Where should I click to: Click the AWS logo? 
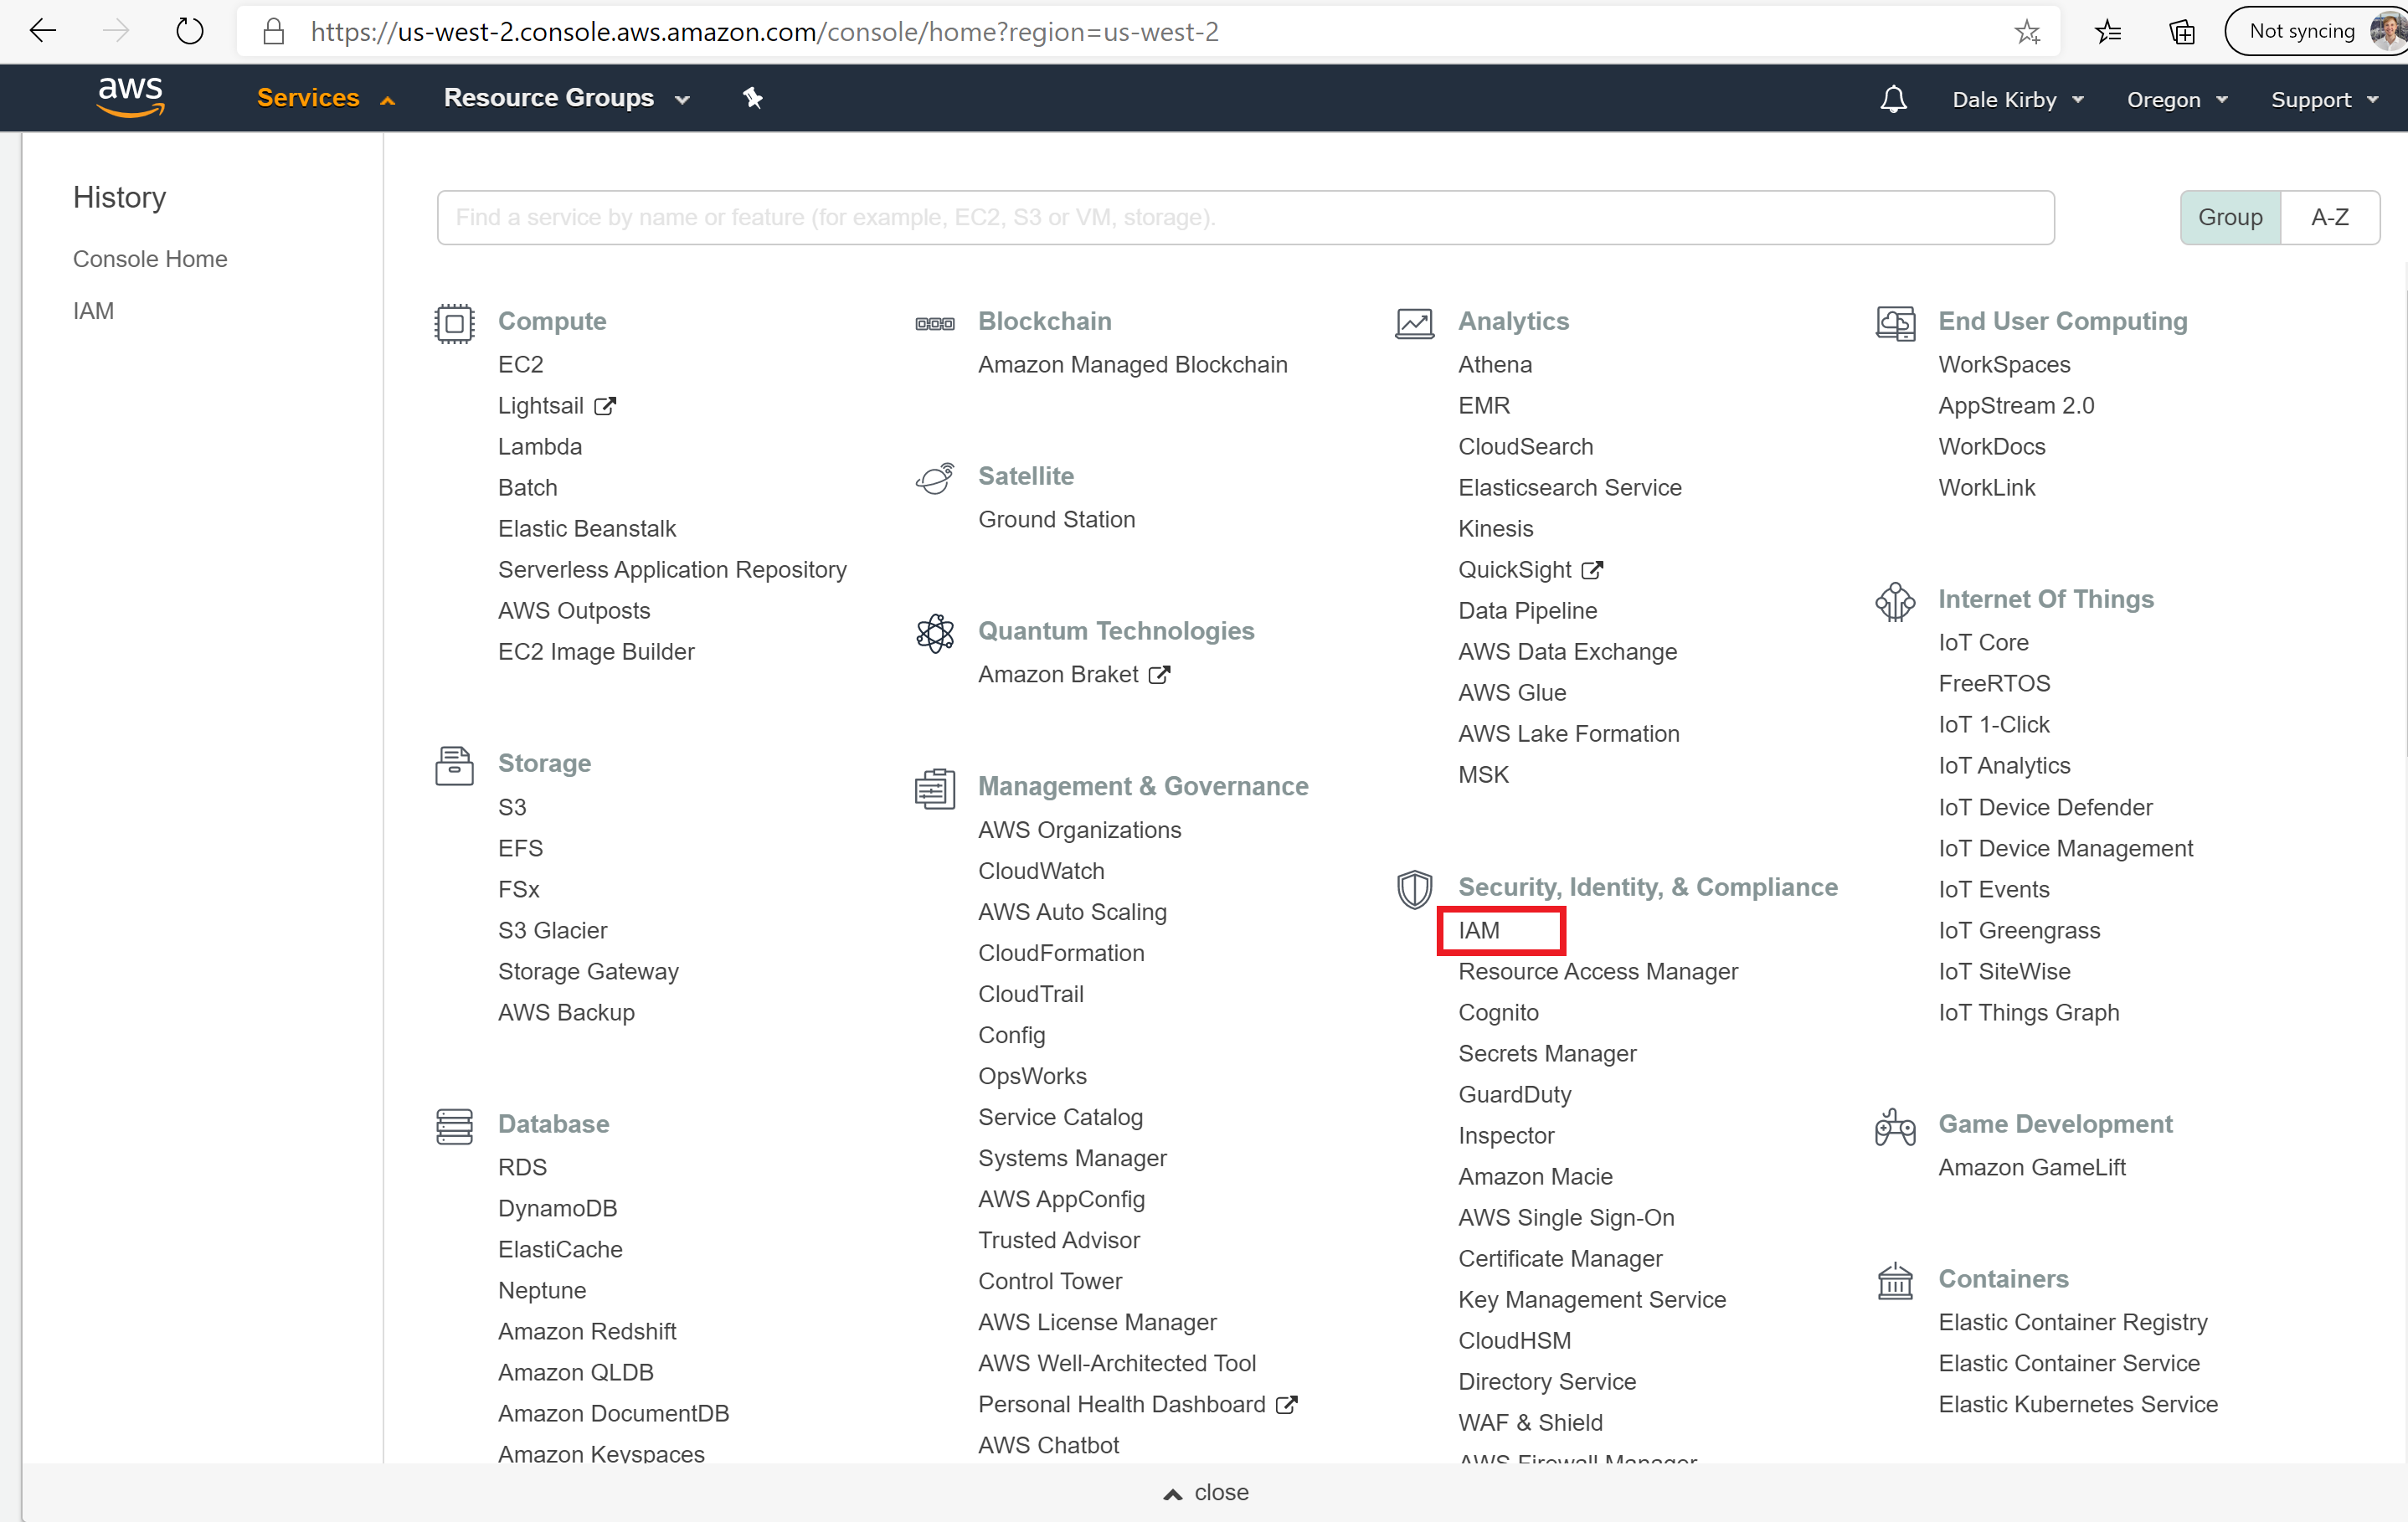131,97
